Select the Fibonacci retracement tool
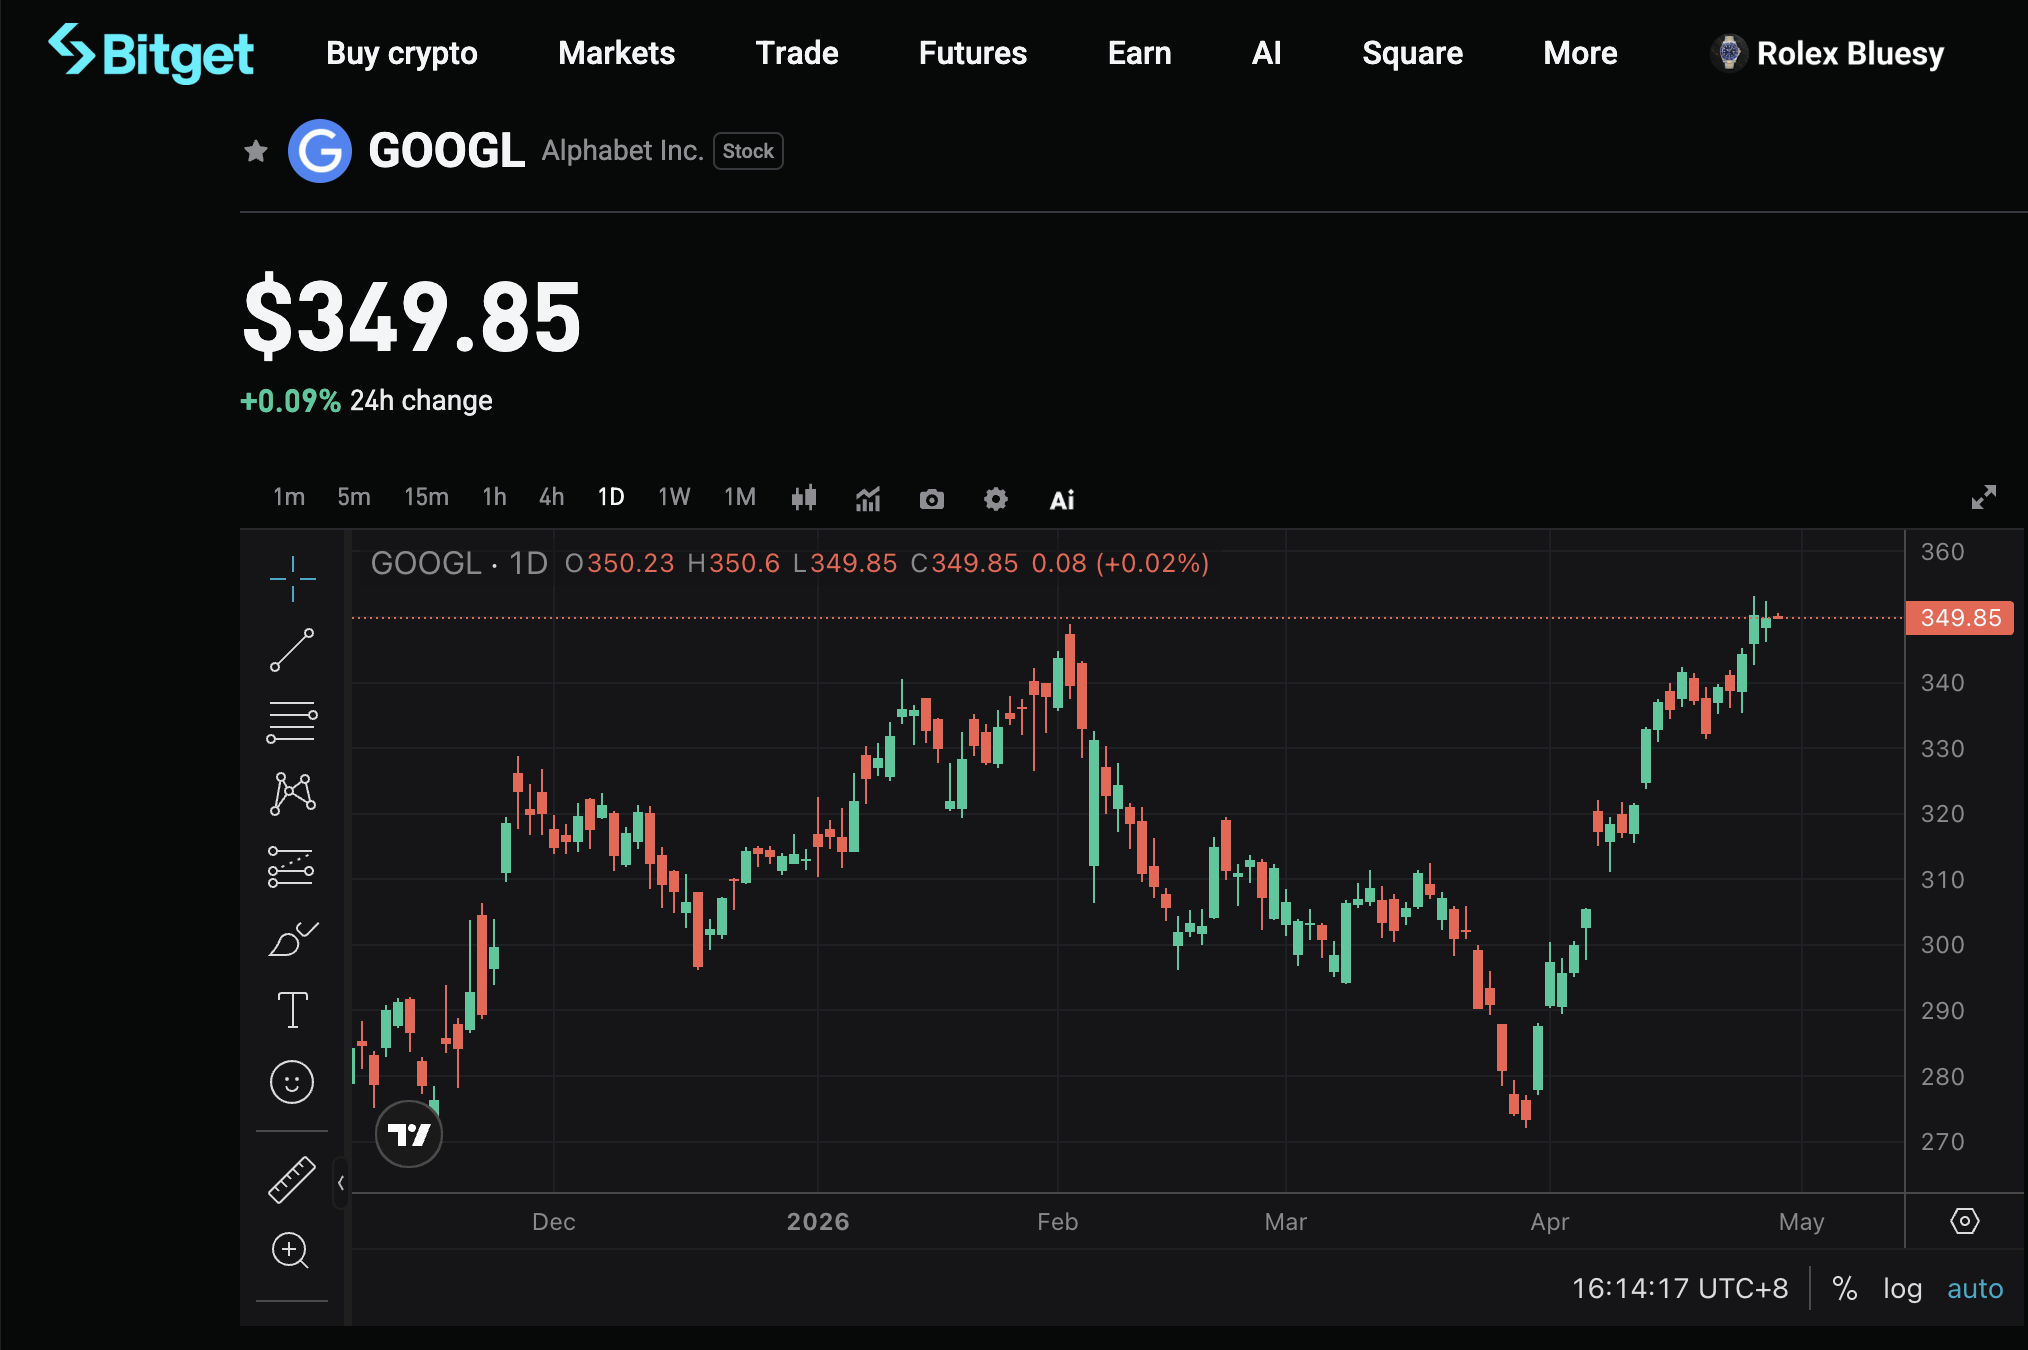Screen dimensions: 2028x1350 pos(292,722)
